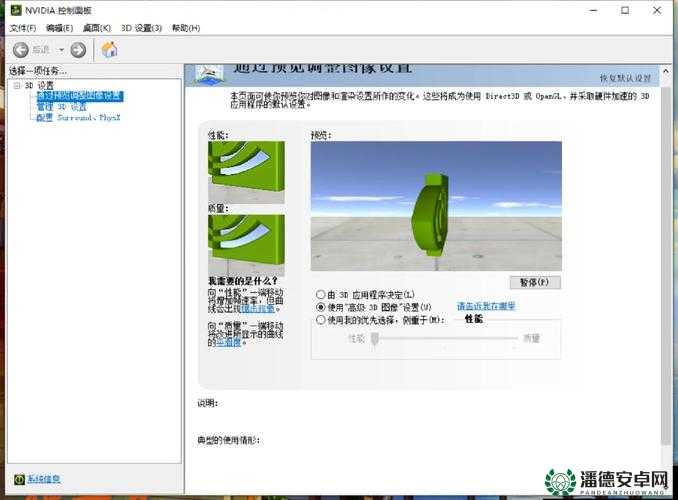The image size is (678, 500).
Task: Click the NVIDIA logo in title bar
Action: (x=16, y=10)
